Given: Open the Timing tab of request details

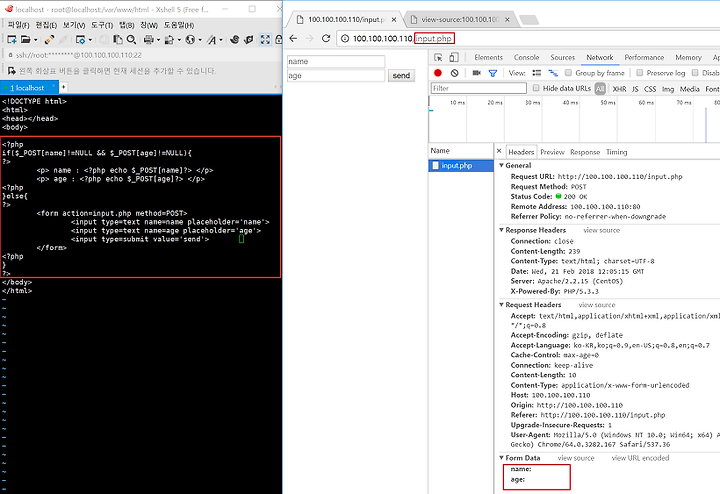Looking at the screenshot, I should [x=616, y=152].
